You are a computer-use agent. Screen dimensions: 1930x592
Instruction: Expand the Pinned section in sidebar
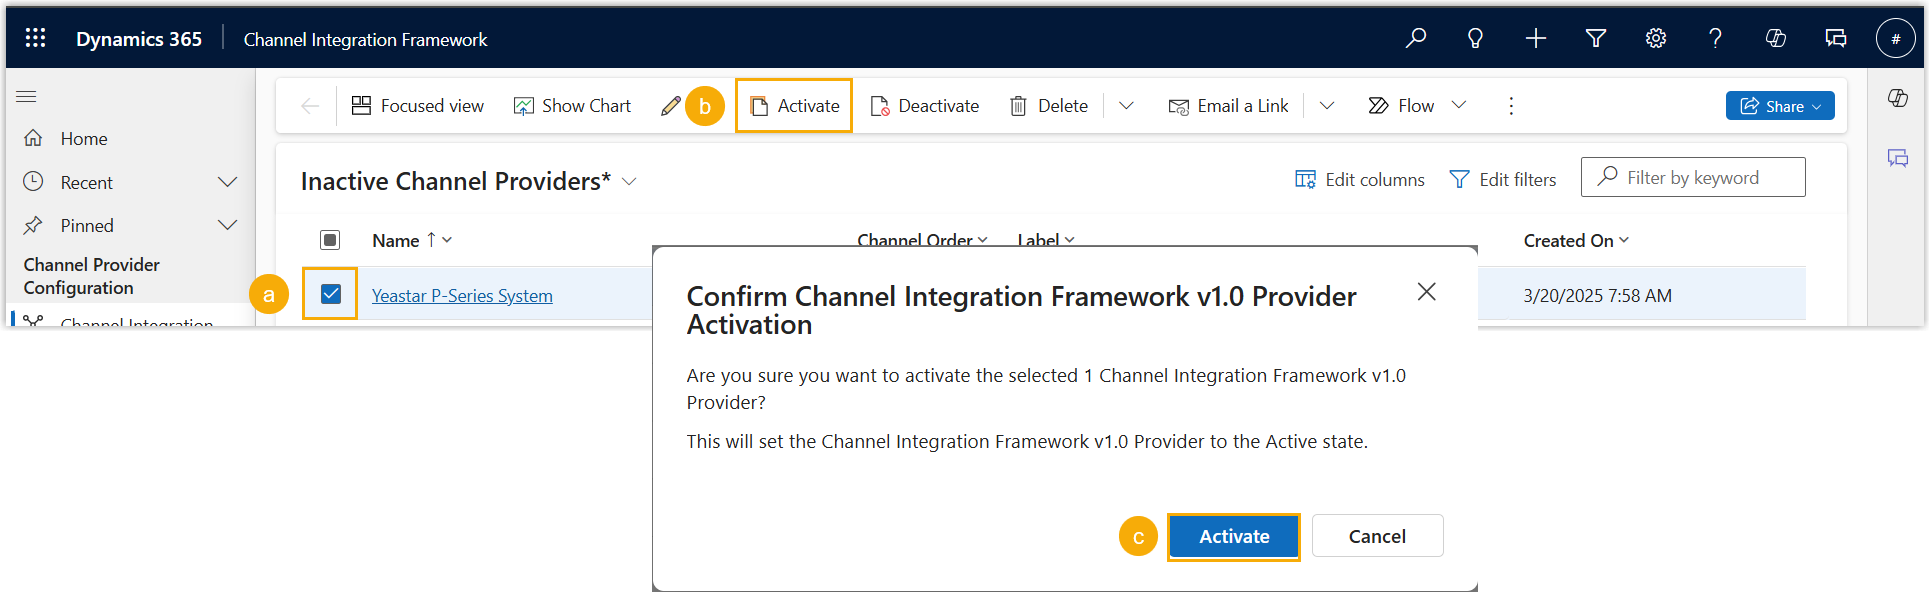click(x=227, y=225)
